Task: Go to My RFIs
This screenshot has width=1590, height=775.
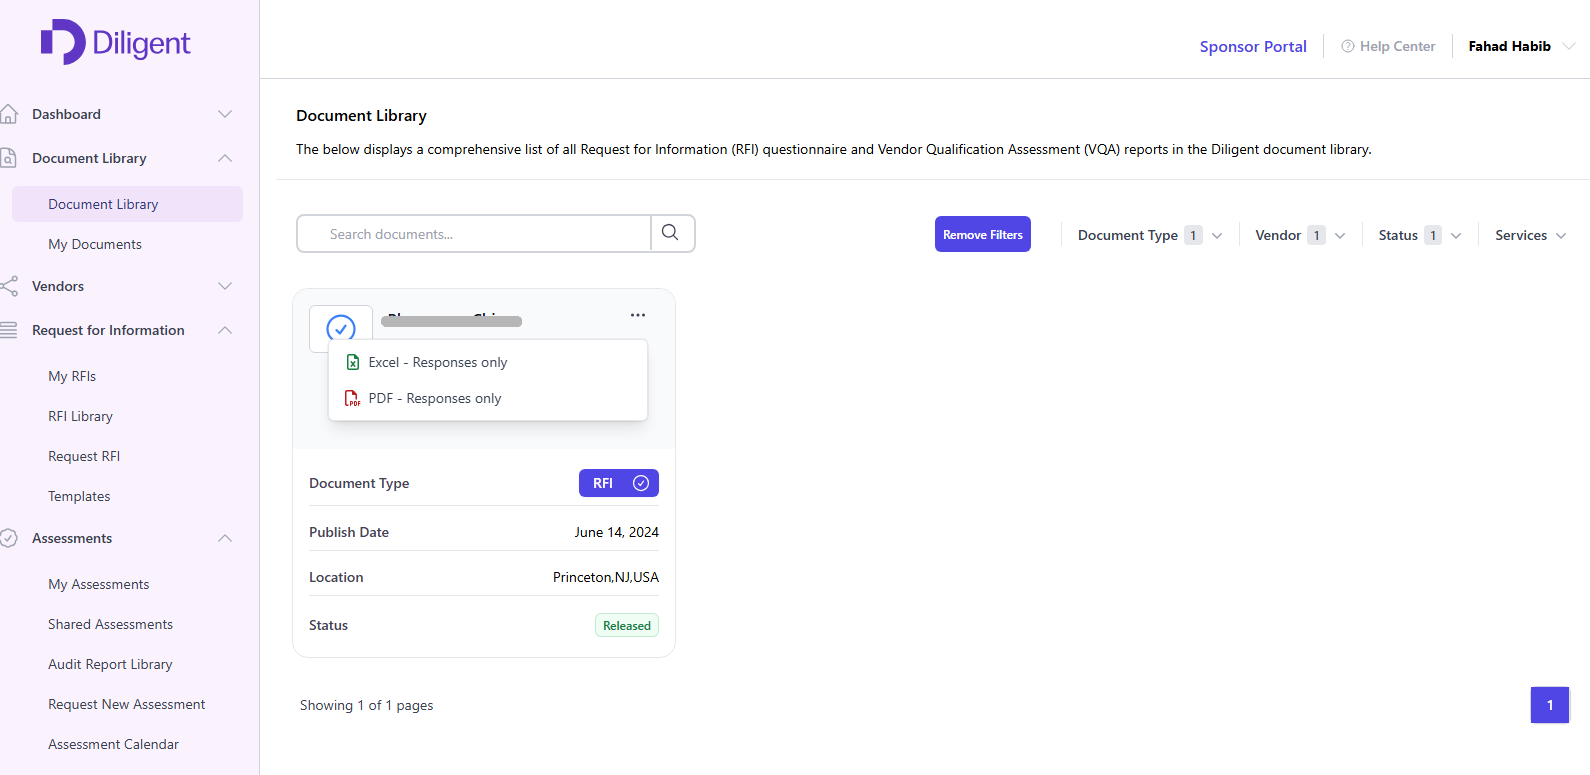Action: [x=72, y=376]
